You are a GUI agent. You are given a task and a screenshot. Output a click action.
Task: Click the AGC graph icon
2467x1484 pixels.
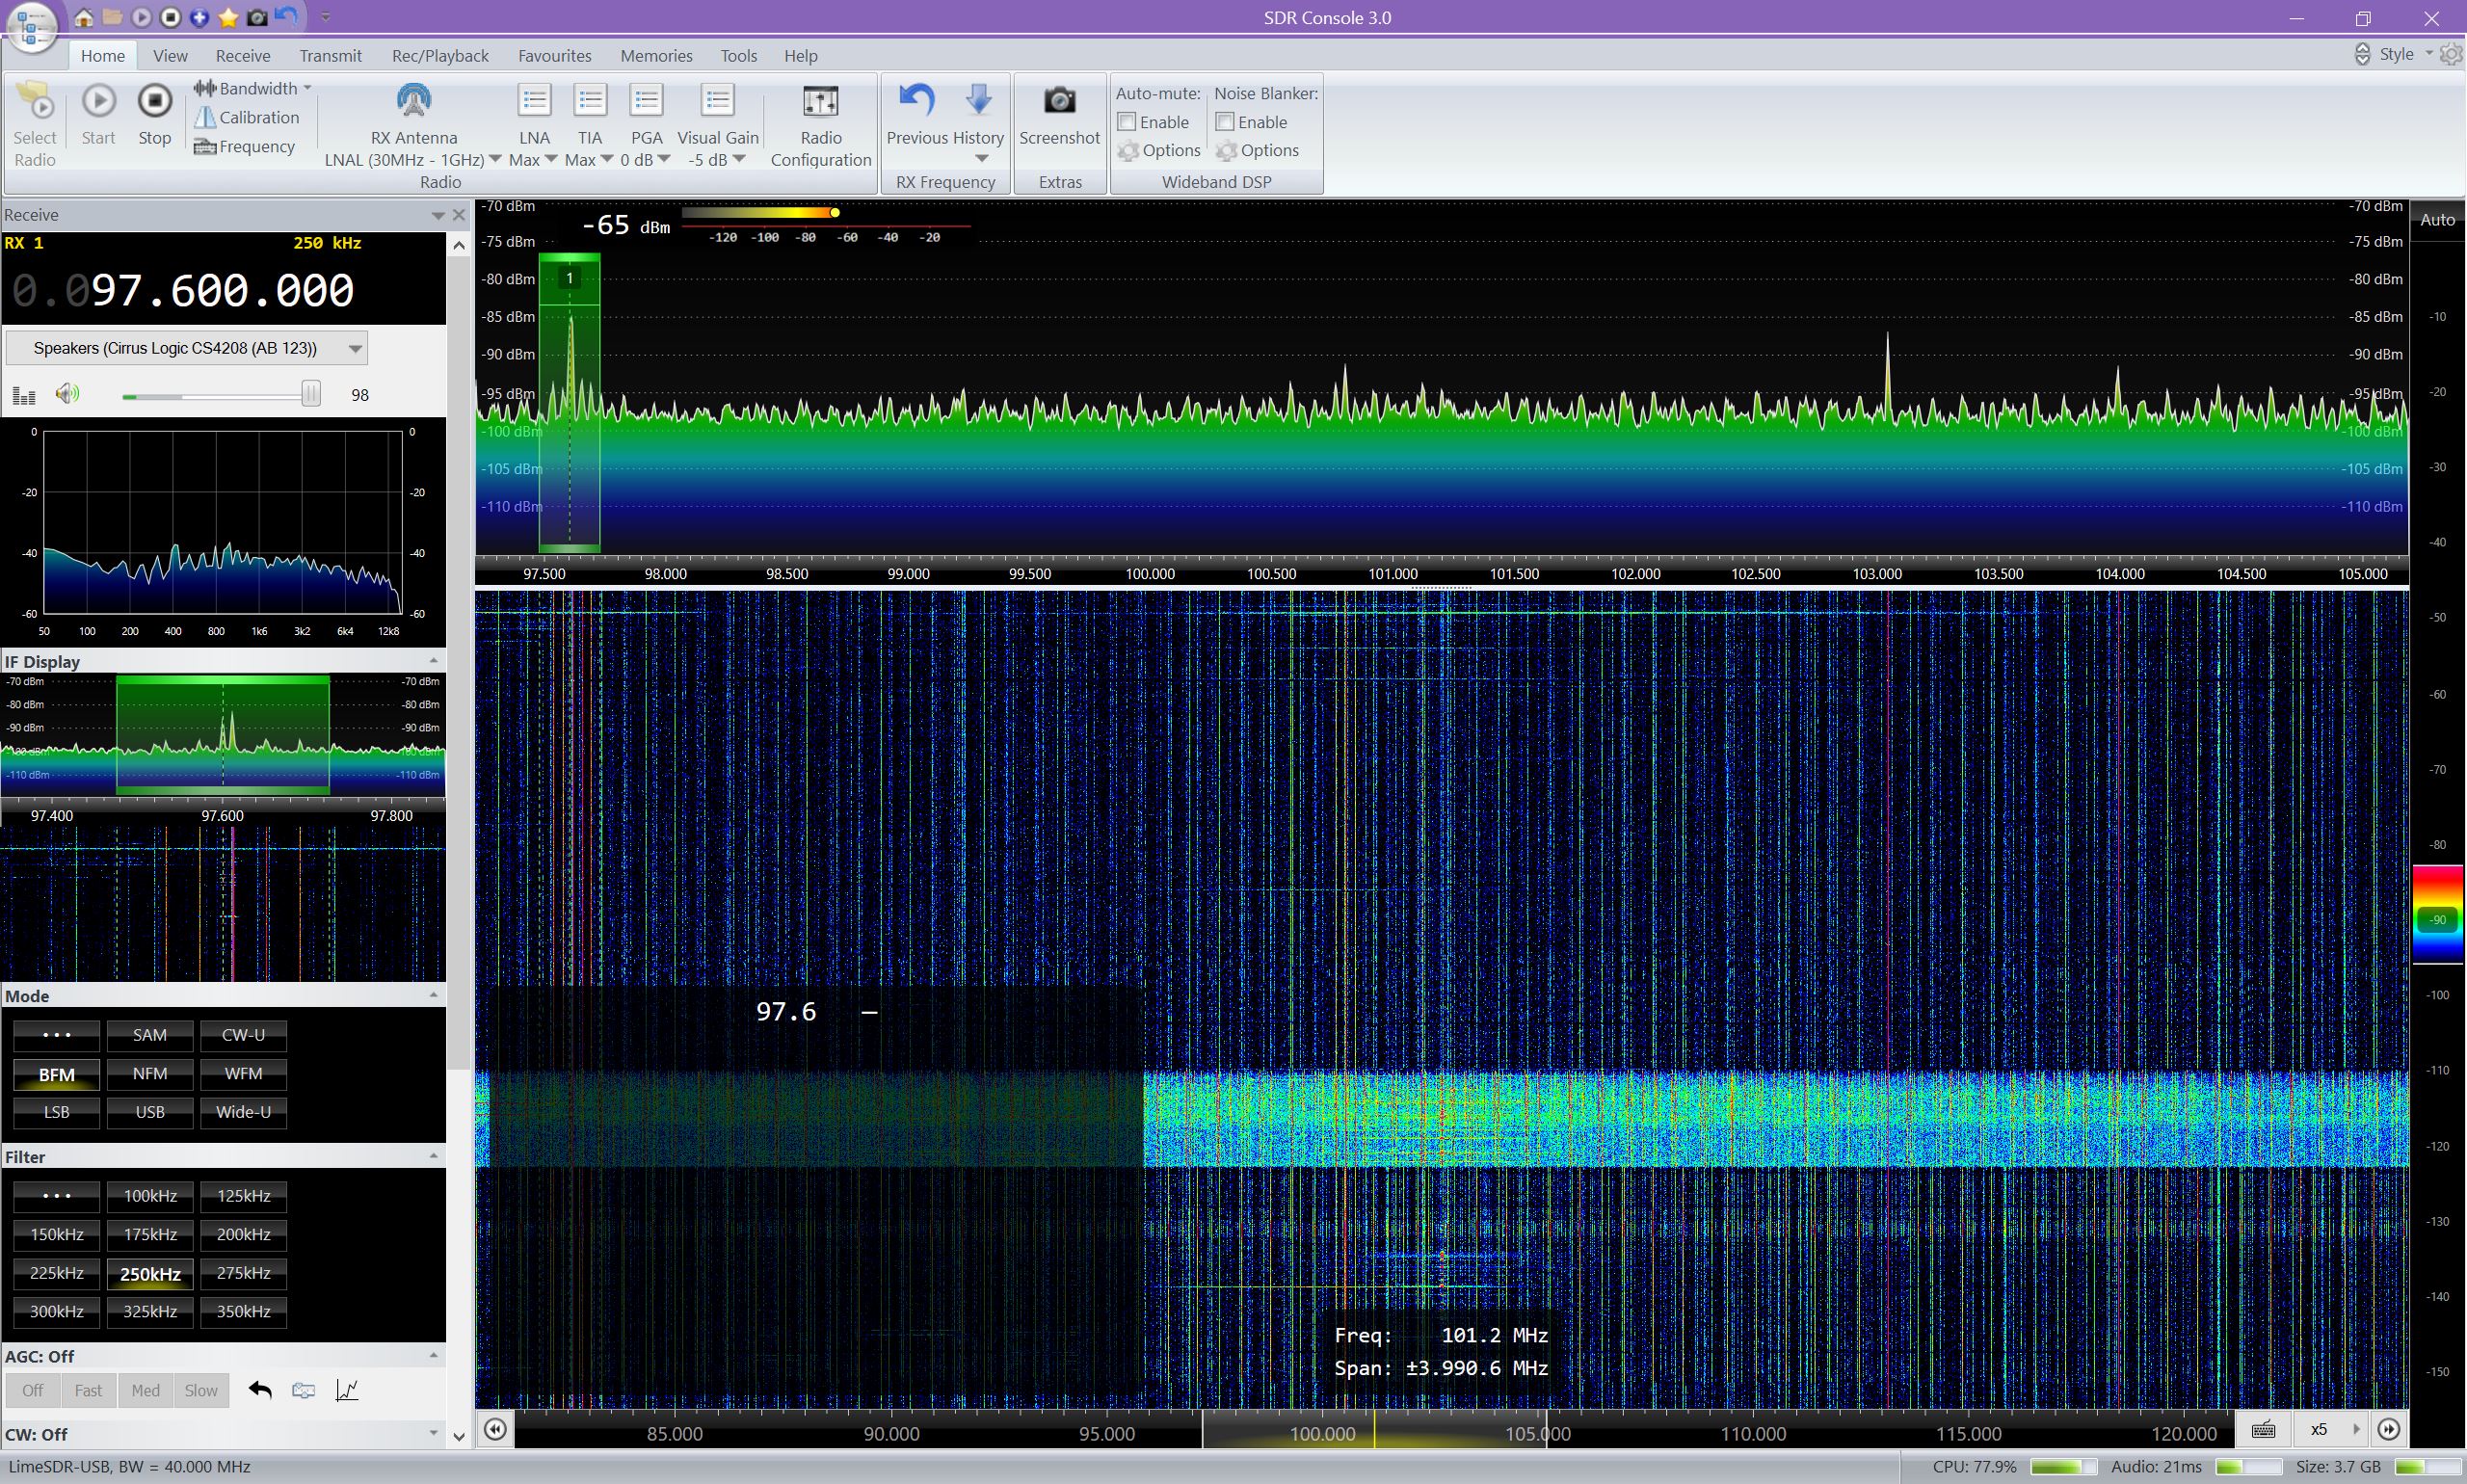347,1390
